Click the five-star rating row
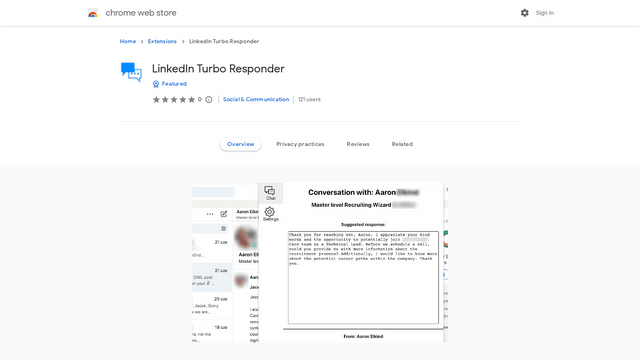 [x=174, y=100]
